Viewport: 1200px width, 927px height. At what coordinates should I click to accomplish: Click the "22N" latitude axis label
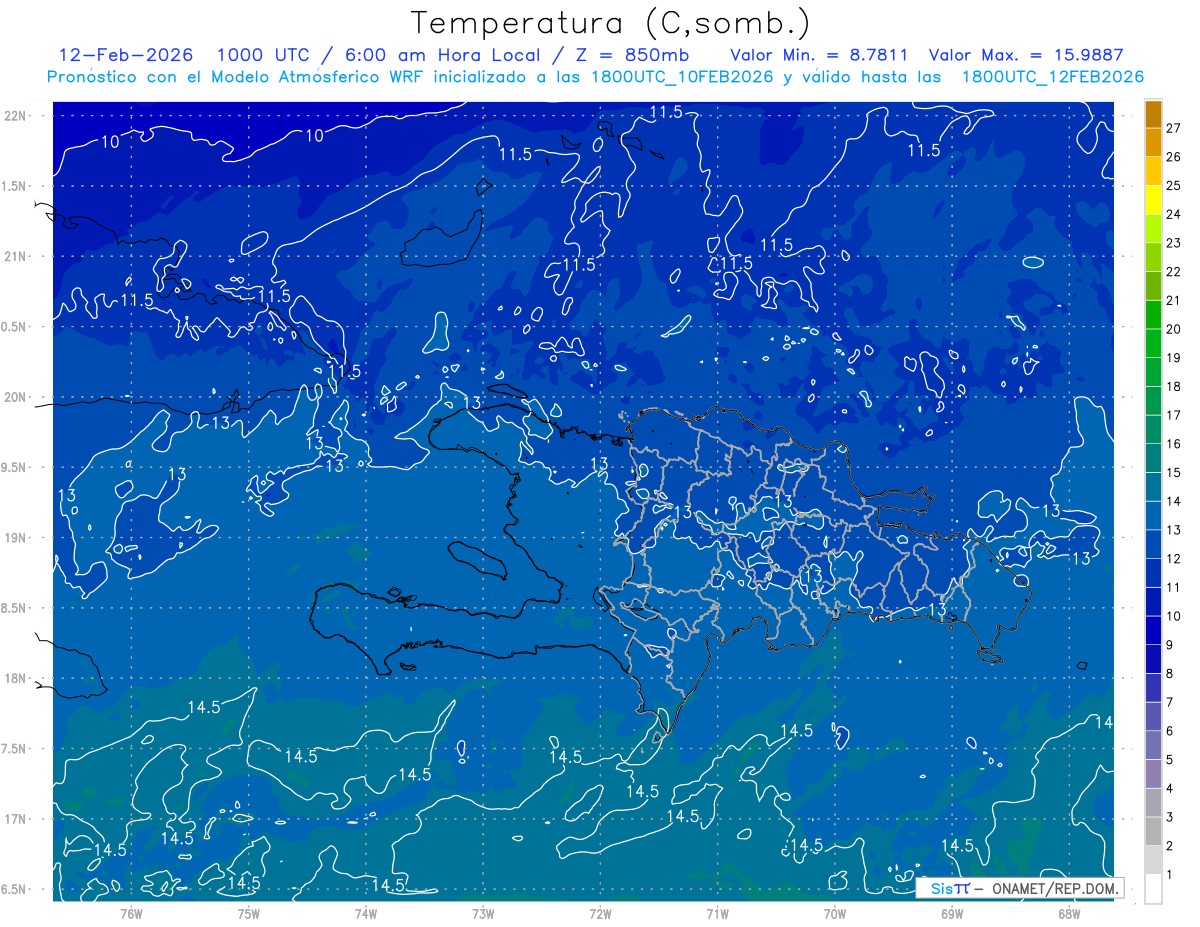click(x=15, y=115)
